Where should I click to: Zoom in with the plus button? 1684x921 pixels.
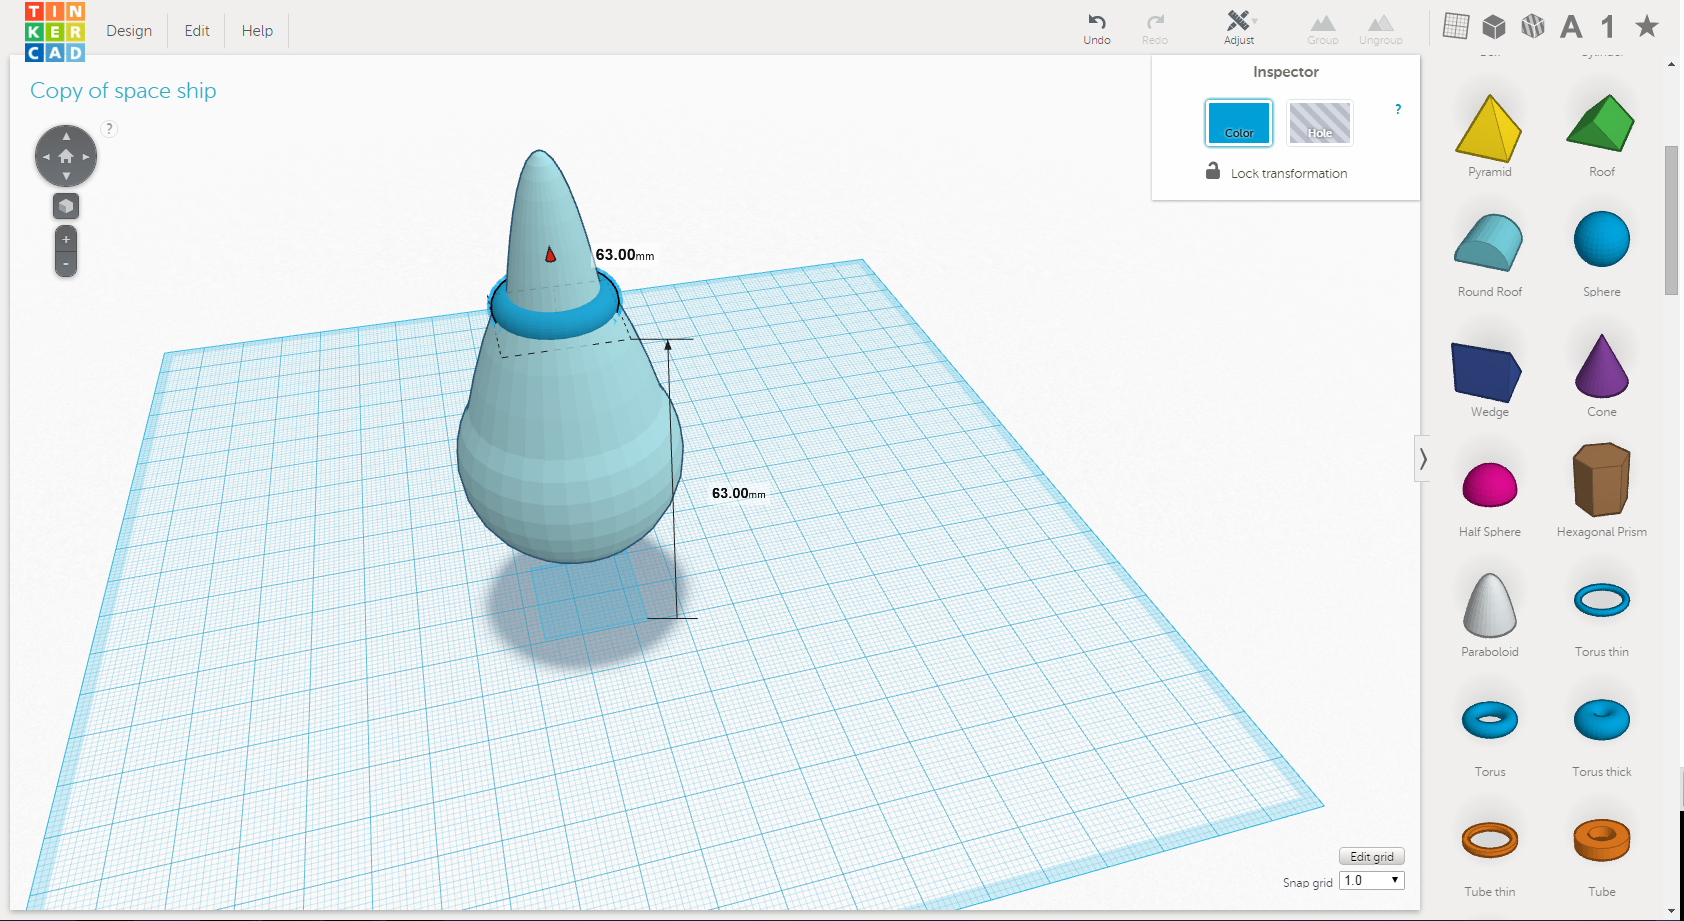66,239
